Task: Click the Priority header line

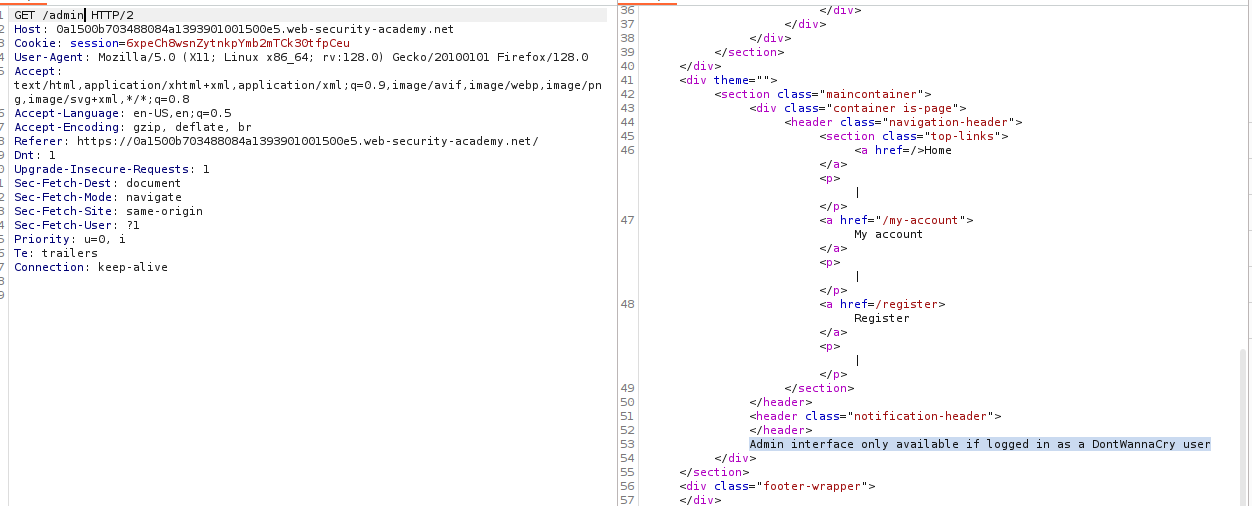Action: click(x=69, y=239)
